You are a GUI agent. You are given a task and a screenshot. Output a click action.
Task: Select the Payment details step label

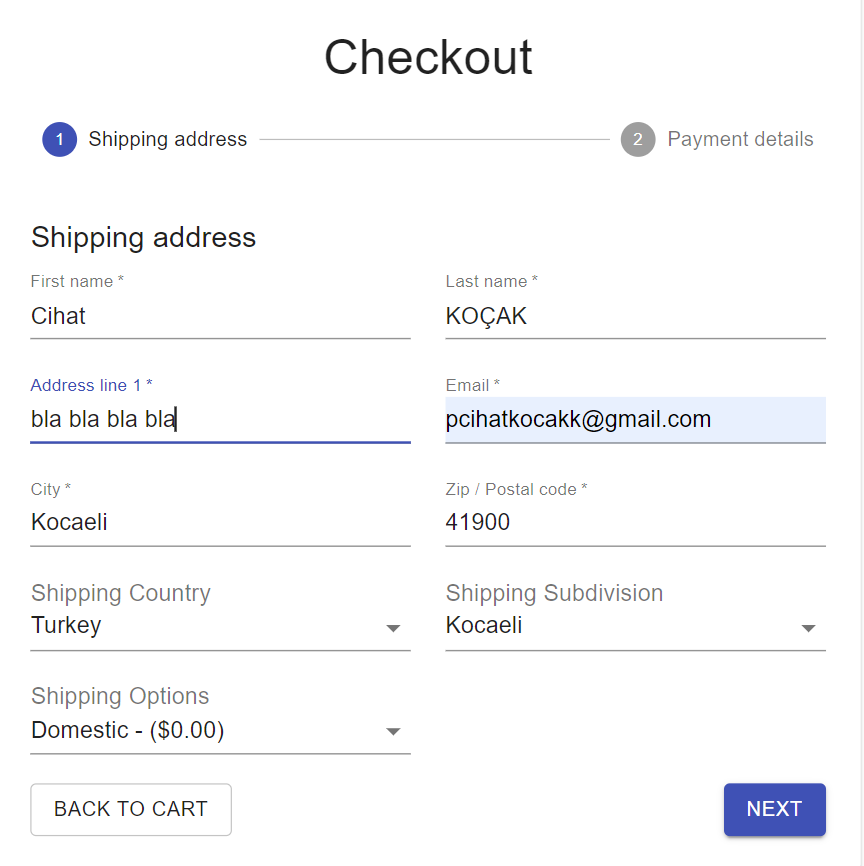coord(740,139)
